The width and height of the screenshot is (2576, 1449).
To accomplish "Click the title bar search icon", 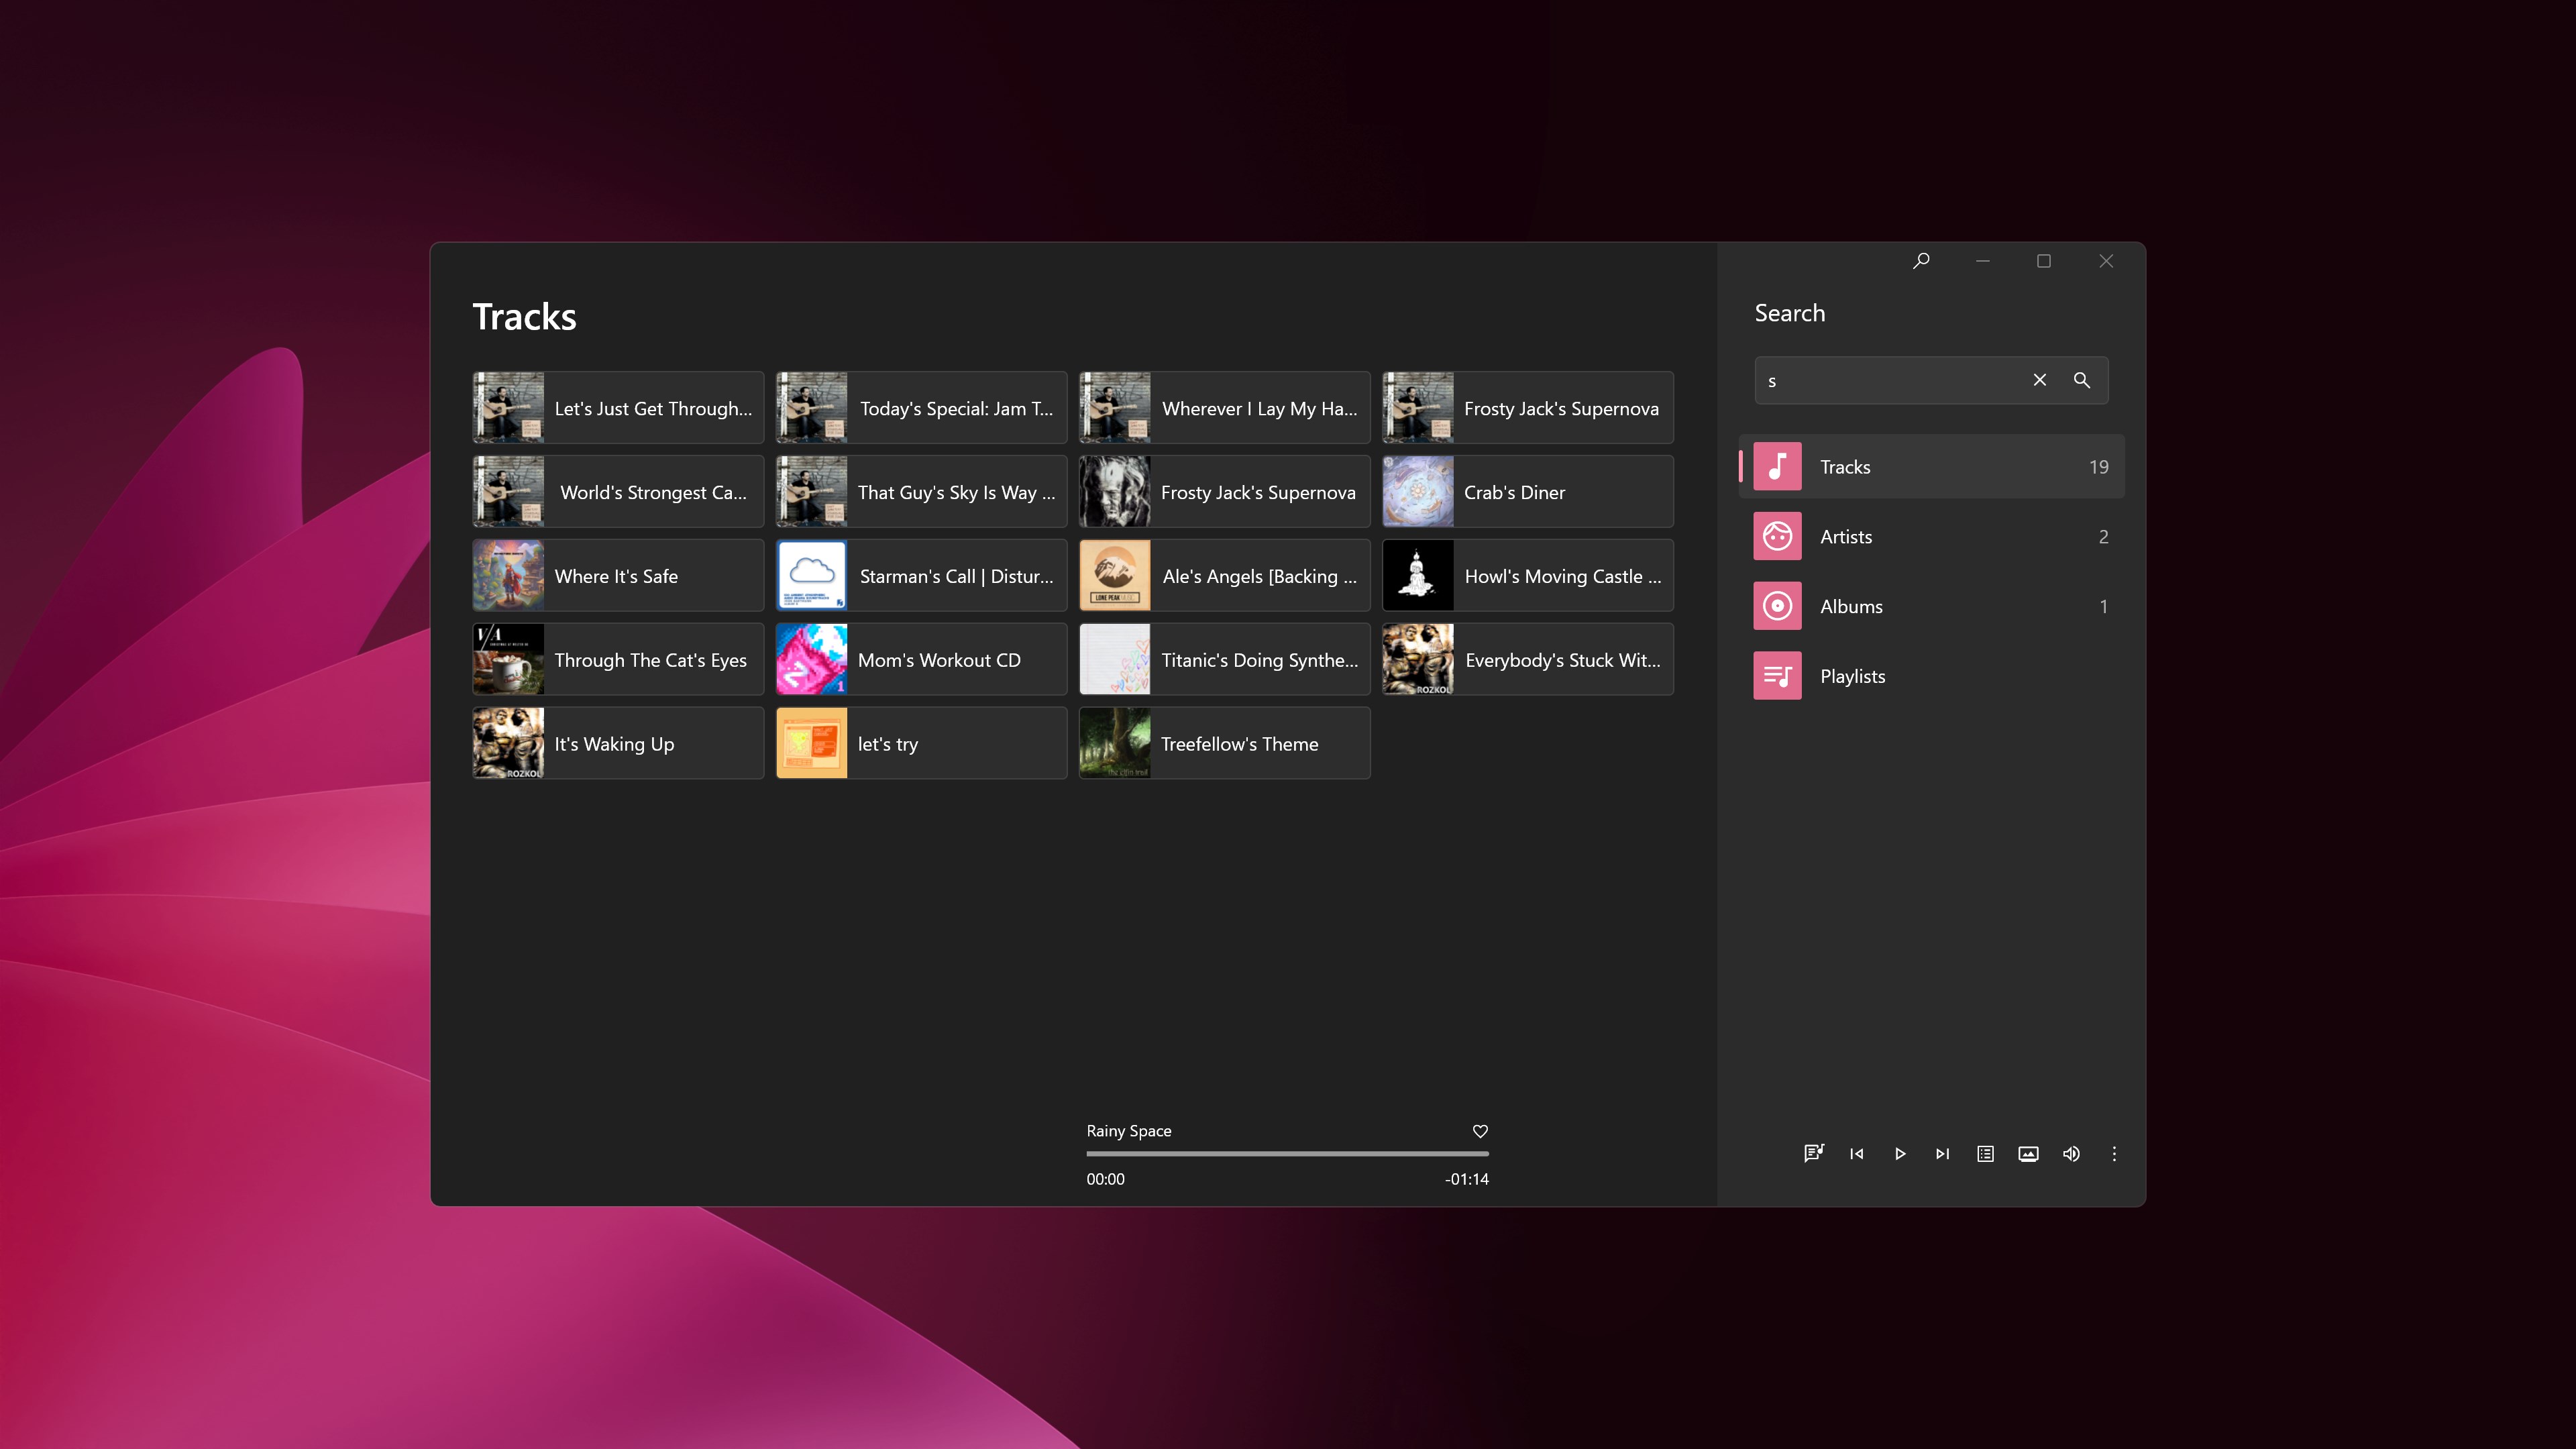I will (x=1921, y=261).
